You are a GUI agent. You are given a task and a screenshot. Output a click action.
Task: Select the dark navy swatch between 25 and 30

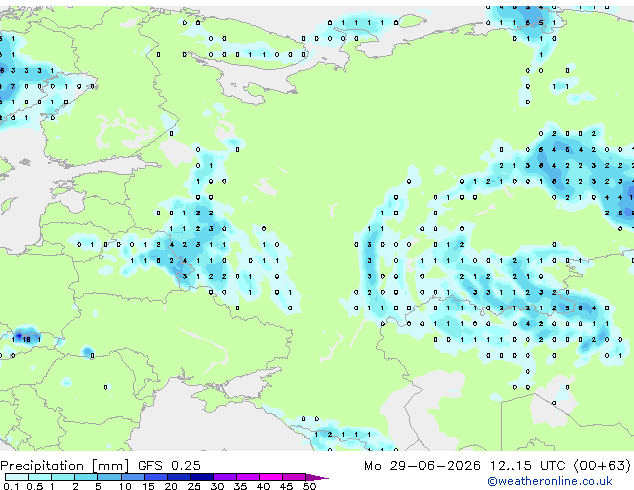pyautogui.click(x=201, y=477)
